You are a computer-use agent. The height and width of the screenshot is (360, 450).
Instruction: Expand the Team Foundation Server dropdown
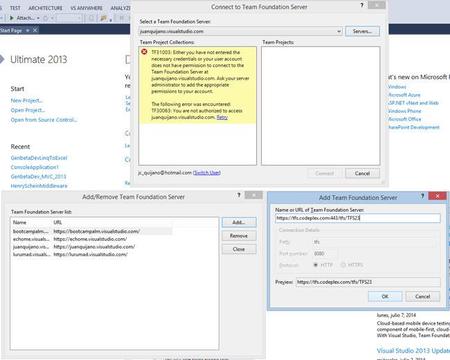pos(339,31)
